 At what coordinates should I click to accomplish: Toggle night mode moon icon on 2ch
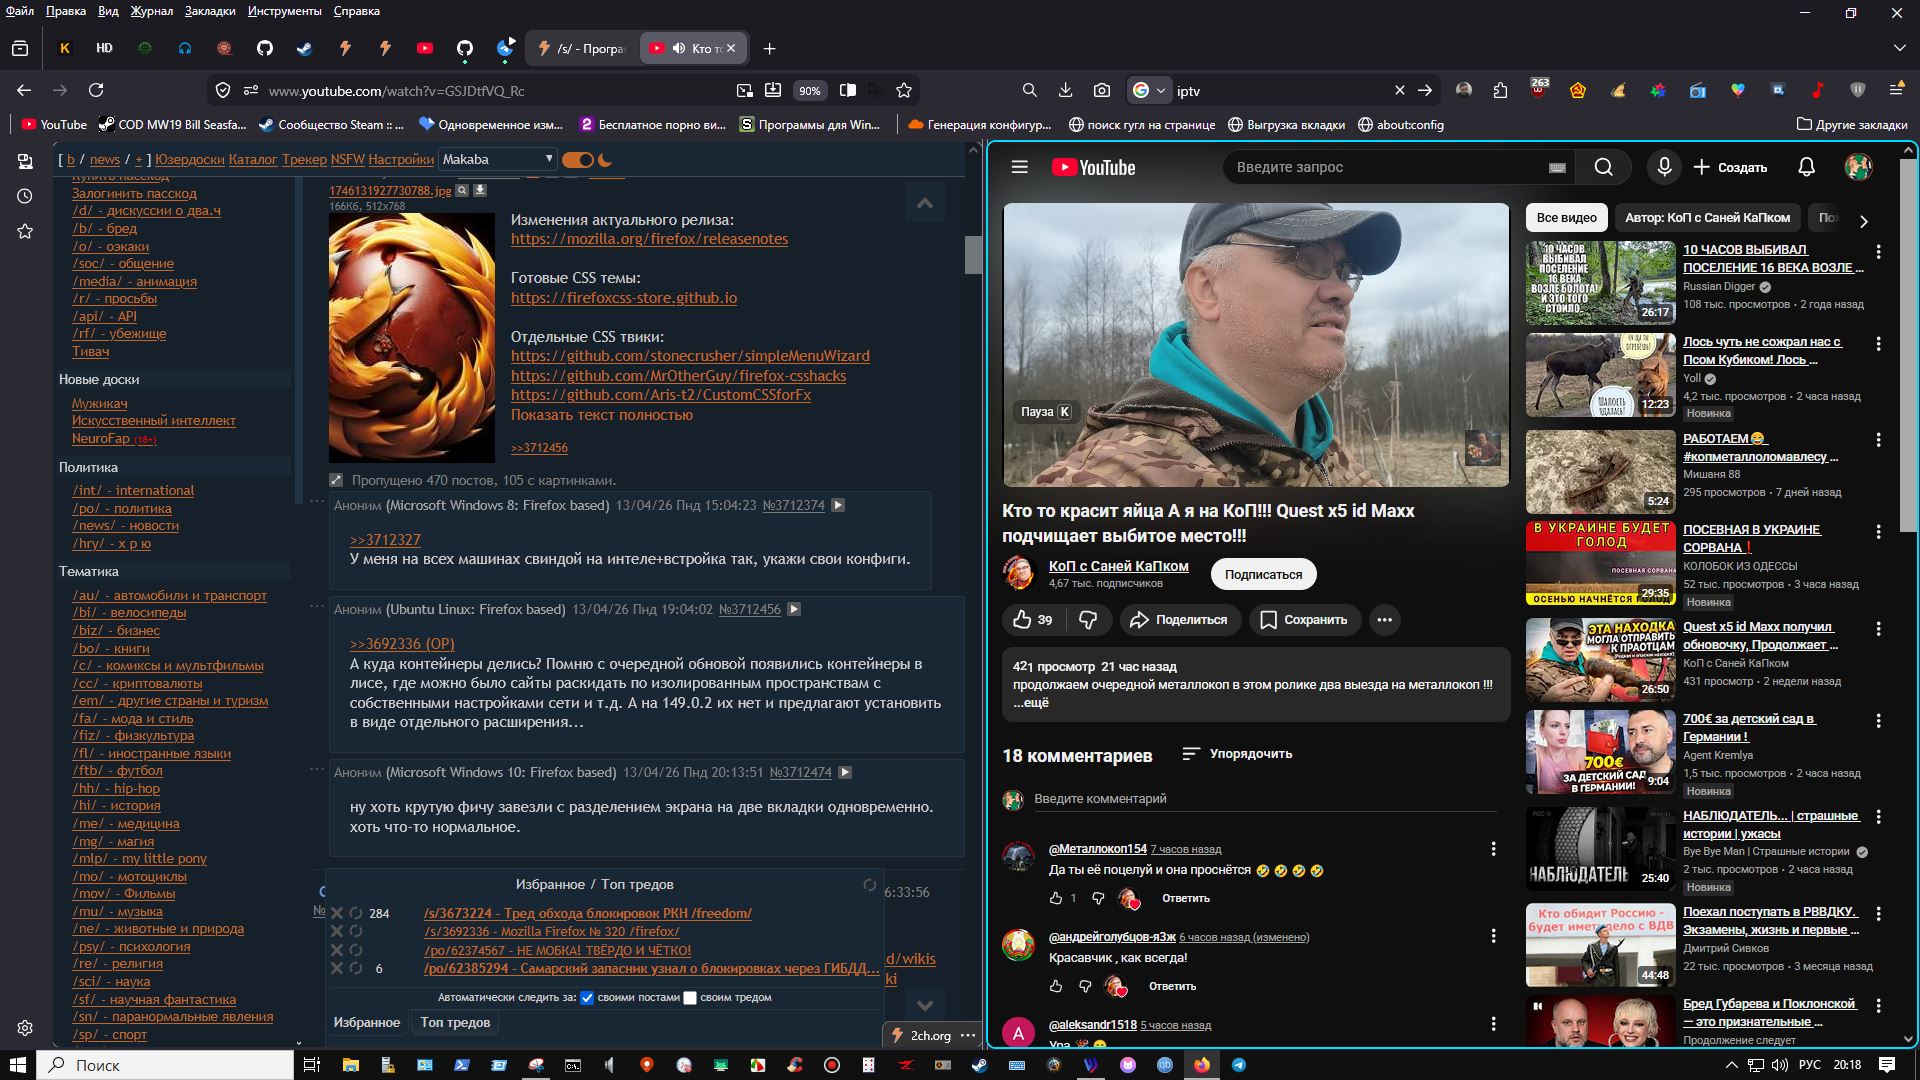605,159
